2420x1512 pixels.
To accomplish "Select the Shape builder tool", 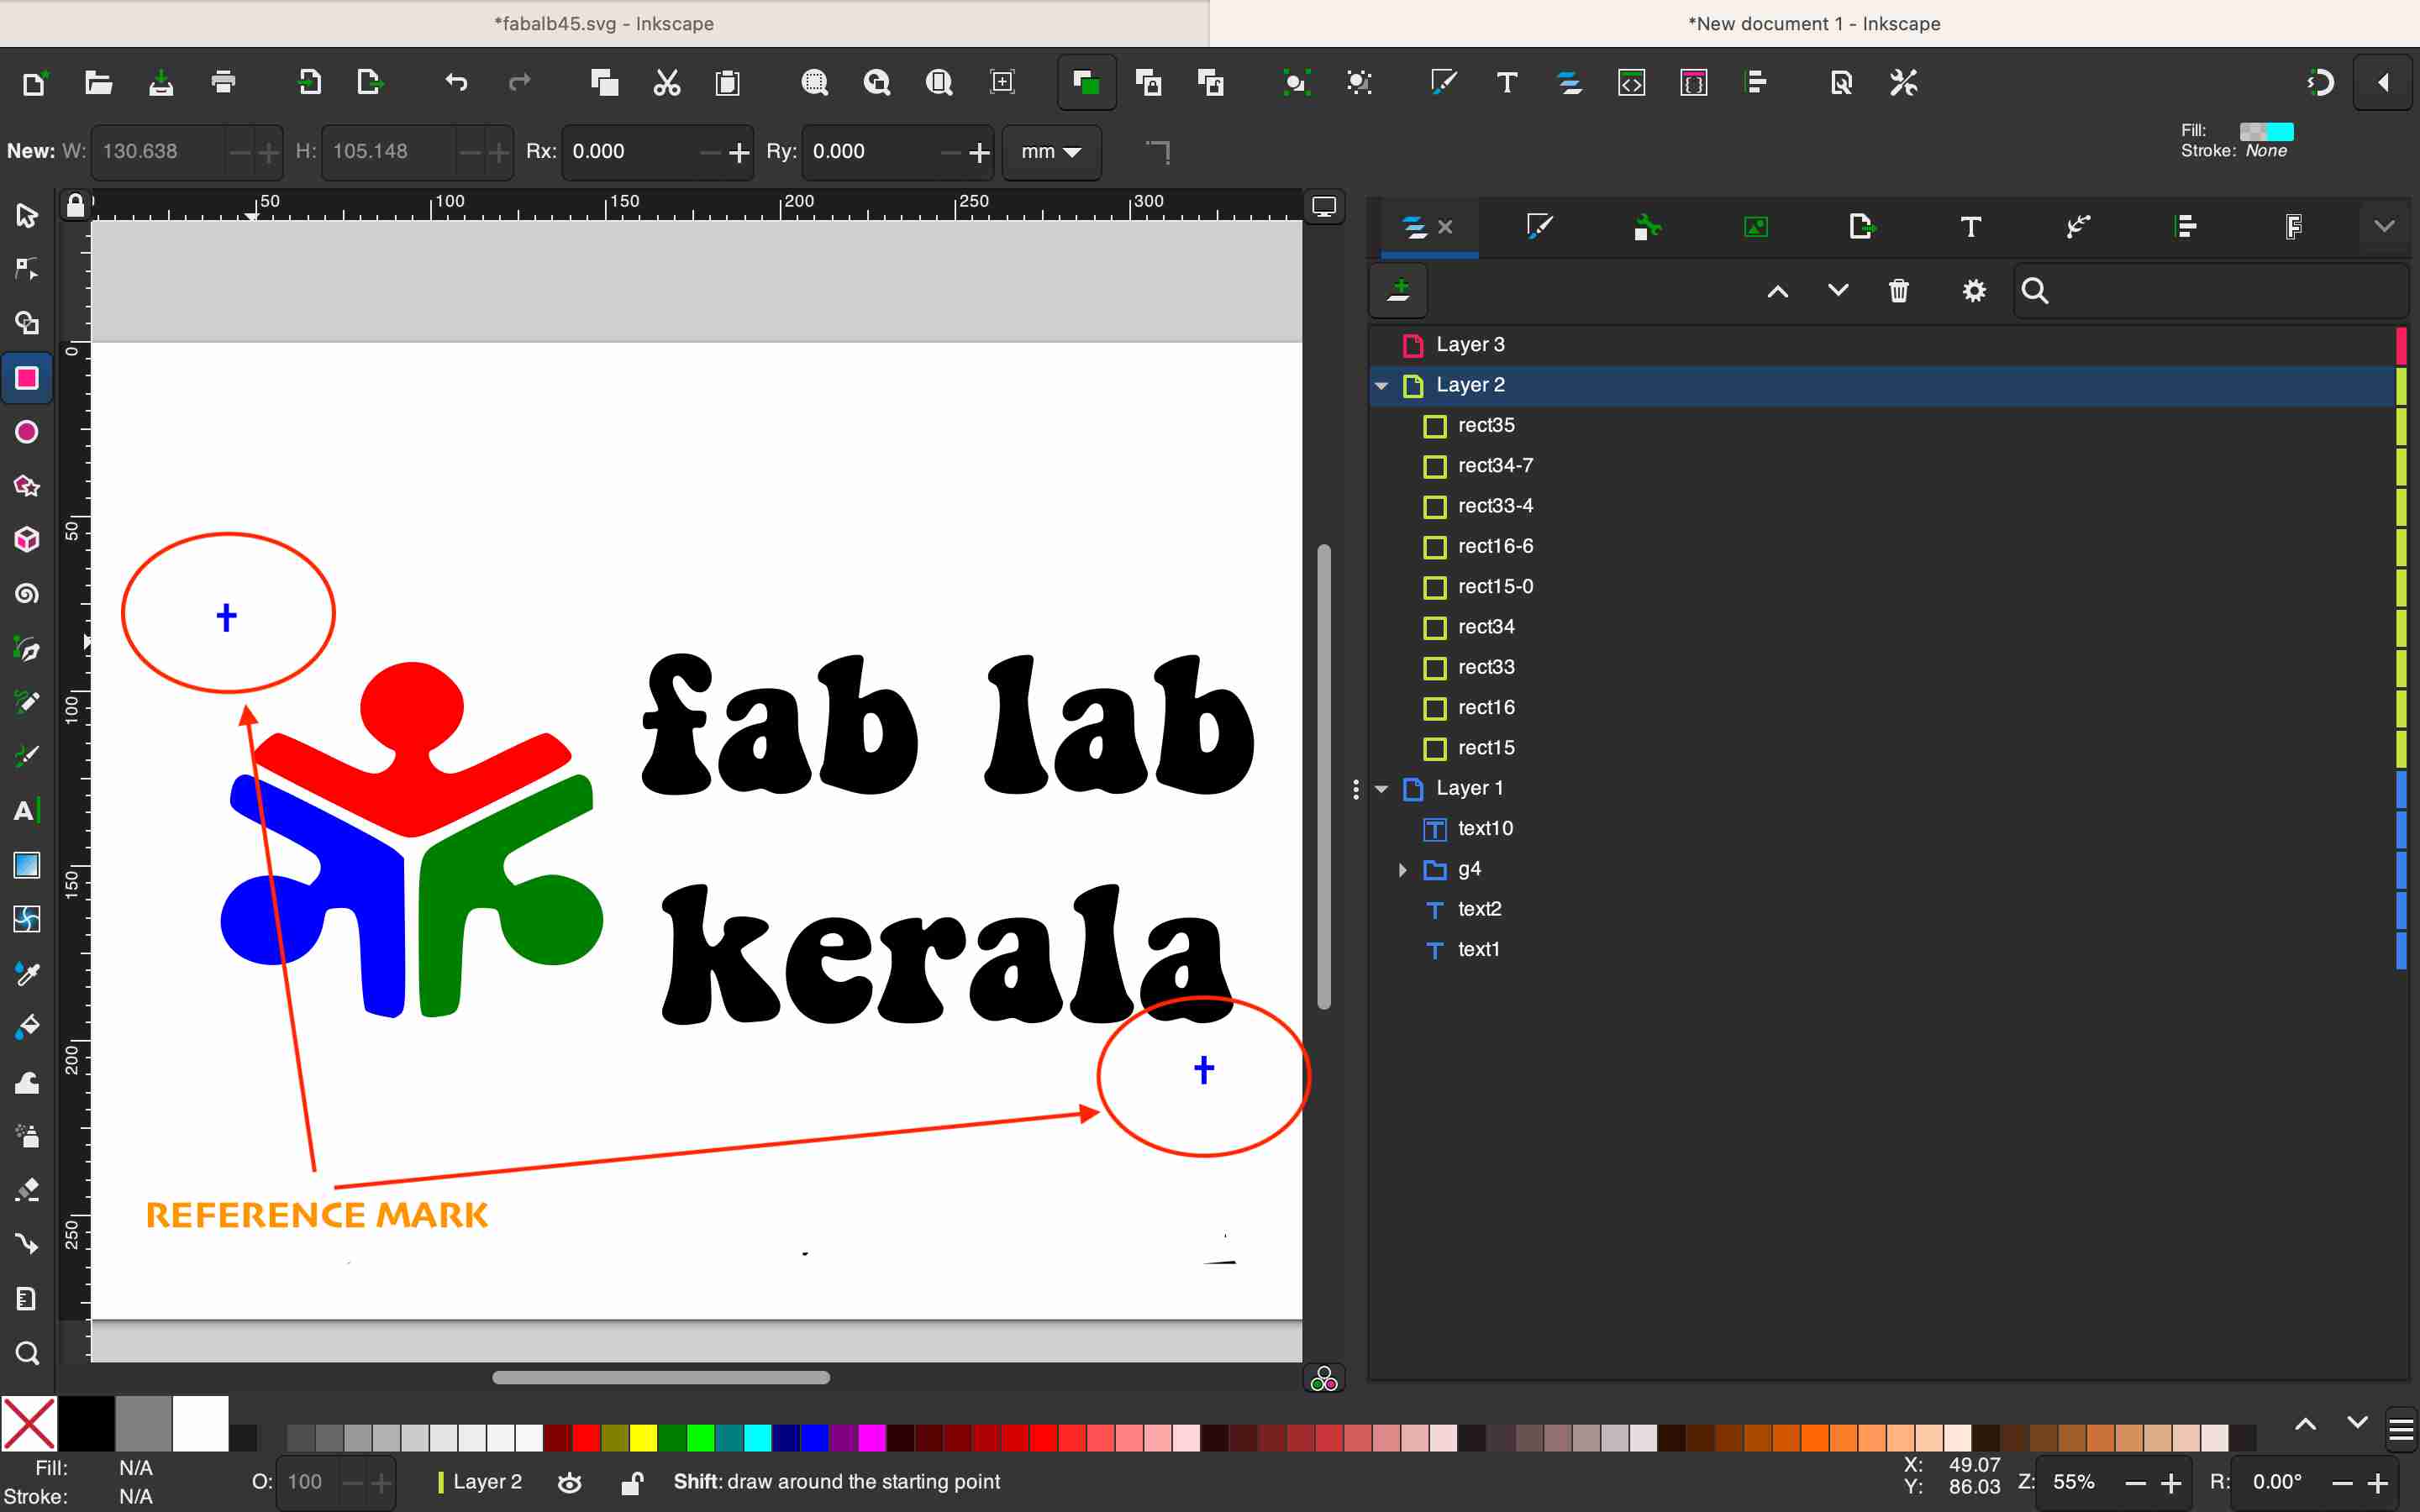I will [27, 323].
